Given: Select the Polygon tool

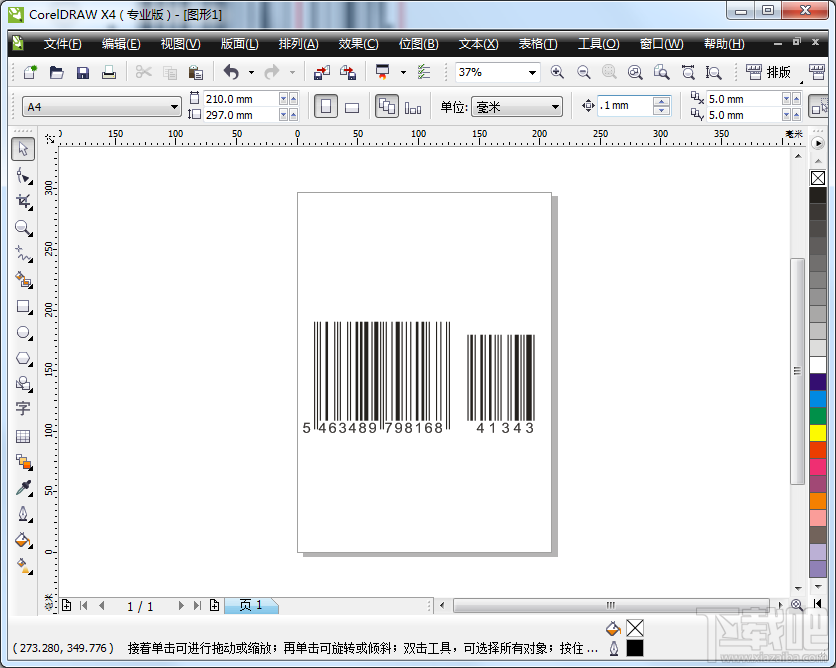Looking at the screenshot, I should [23, 358].
